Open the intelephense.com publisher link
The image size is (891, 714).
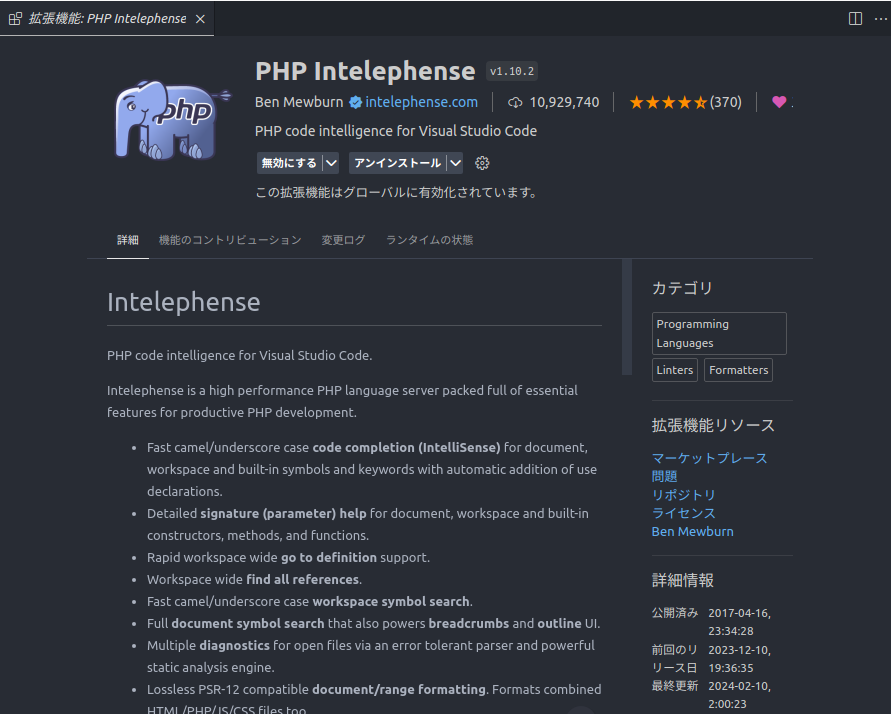click(x=422, y=102)
